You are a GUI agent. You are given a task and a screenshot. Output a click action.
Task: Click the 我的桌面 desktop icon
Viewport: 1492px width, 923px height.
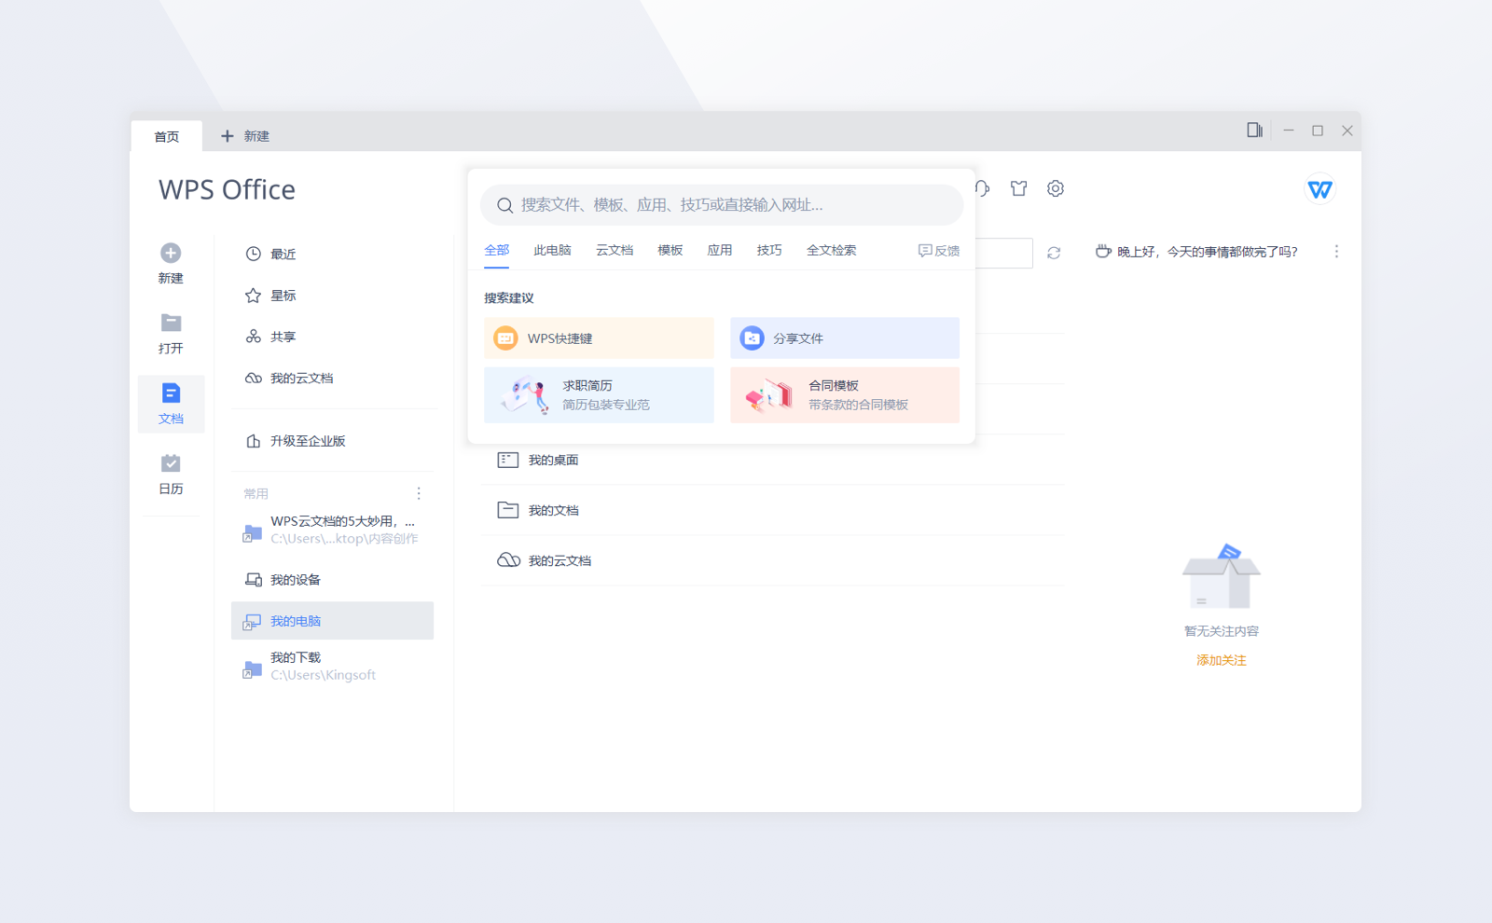(x=508, y=460)
